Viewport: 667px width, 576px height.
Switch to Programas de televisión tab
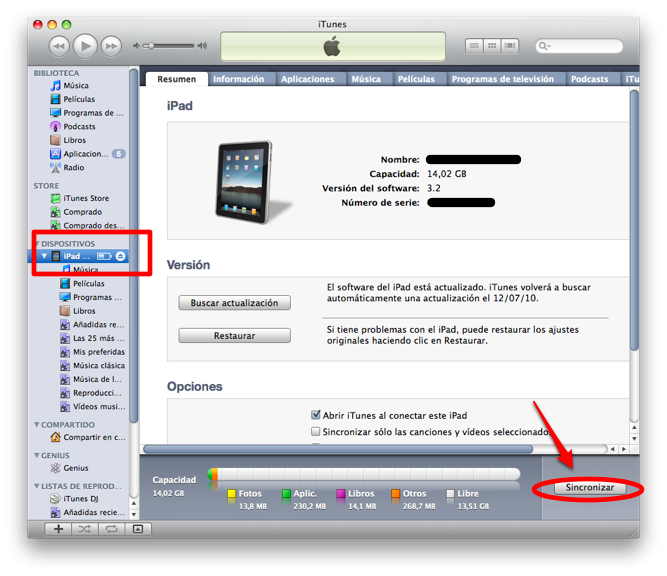(x=503, y=79)
